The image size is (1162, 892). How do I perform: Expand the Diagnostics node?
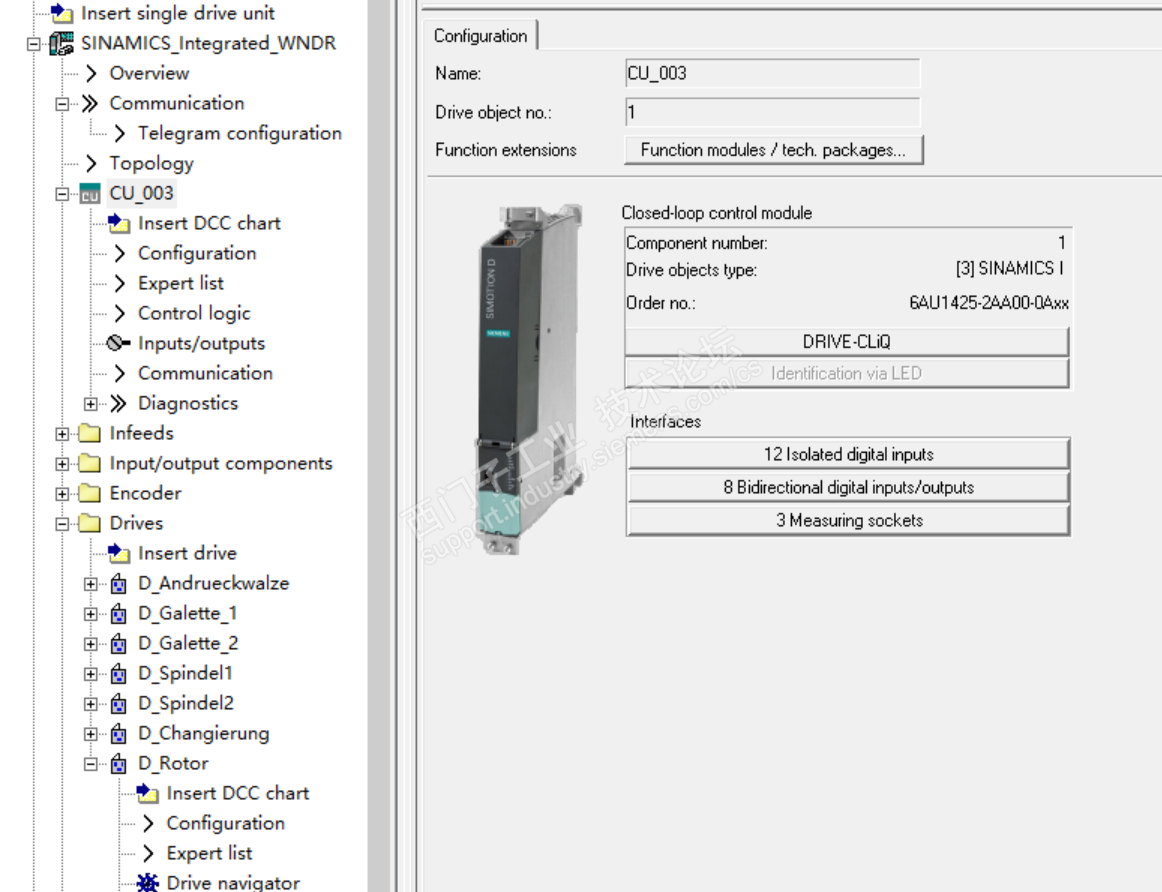(x=90, y=404)
